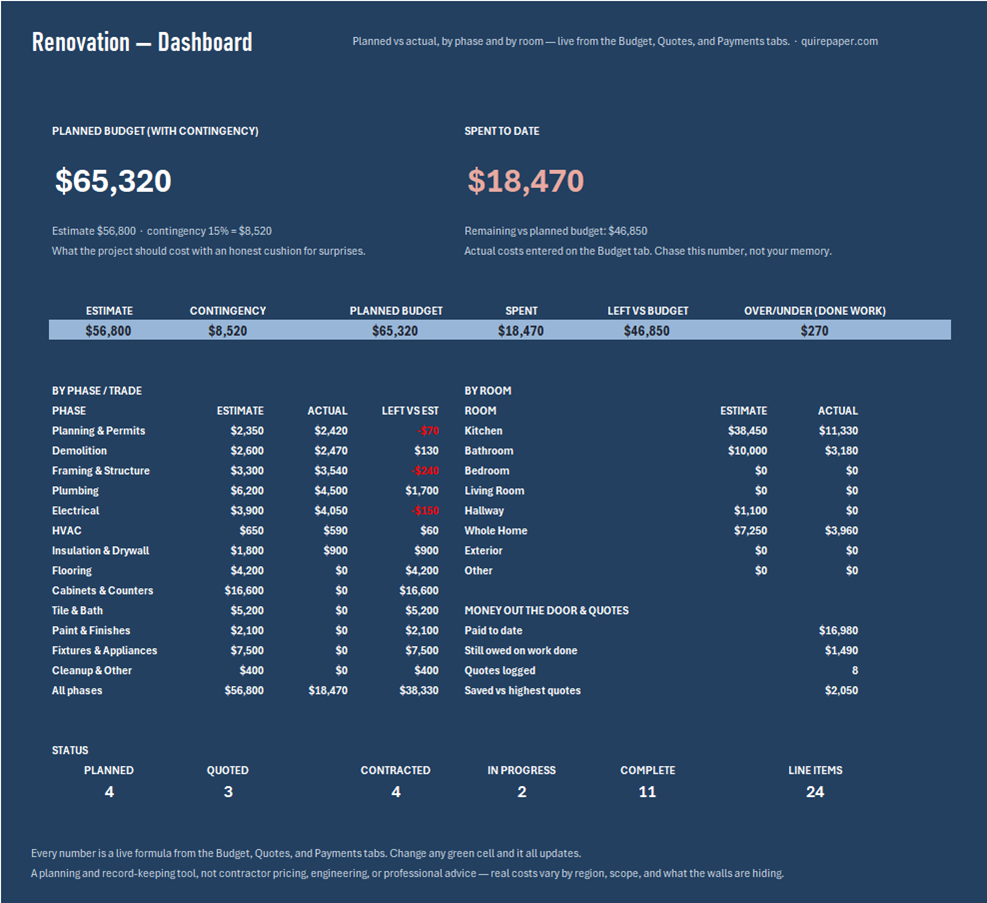Select the Whole Home room label
Image resolution: width=987 pixels, height=903 pixels.
[x=496, y=531]
